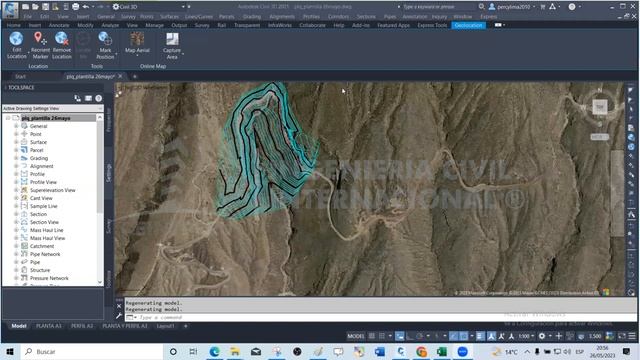Viewport: 640px width, 360px height.
Task: Switch to the Start file tab
Action: [x=20, y=76]
